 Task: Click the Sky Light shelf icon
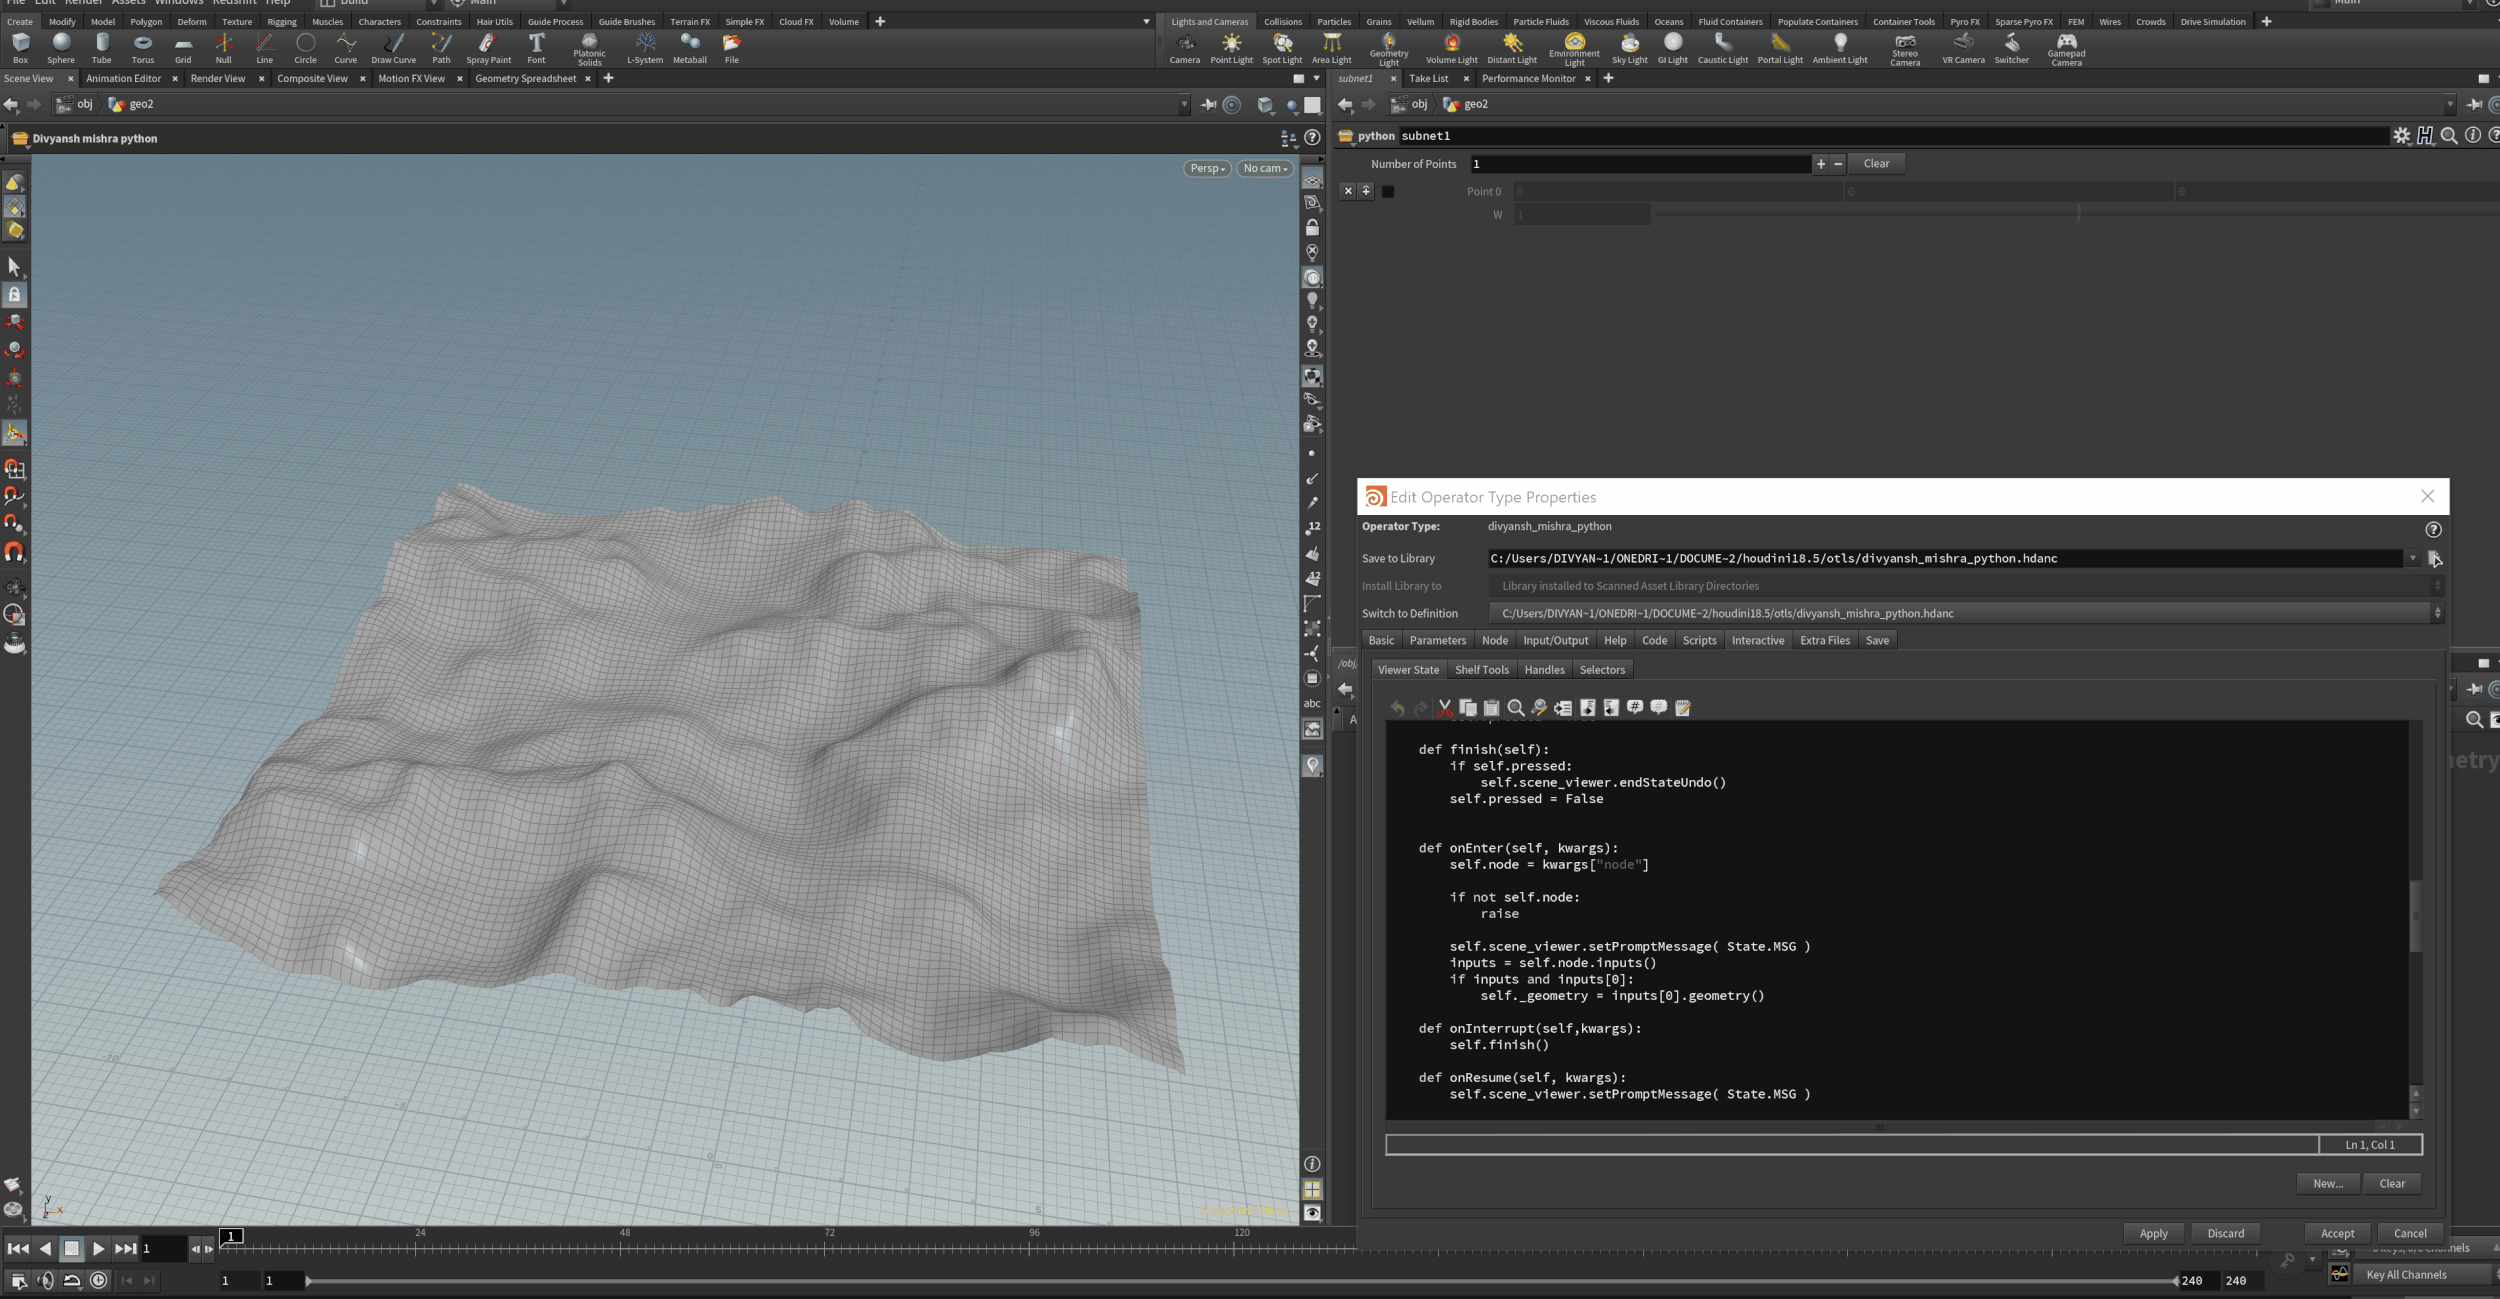[x=1629, y=46]
